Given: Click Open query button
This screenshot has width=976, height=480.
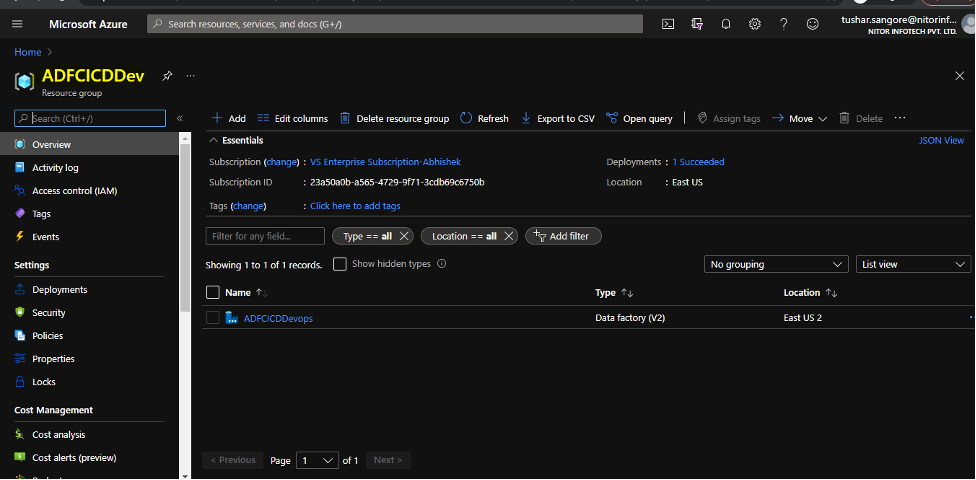Looking at the screenshot, I should coord(639,118).
